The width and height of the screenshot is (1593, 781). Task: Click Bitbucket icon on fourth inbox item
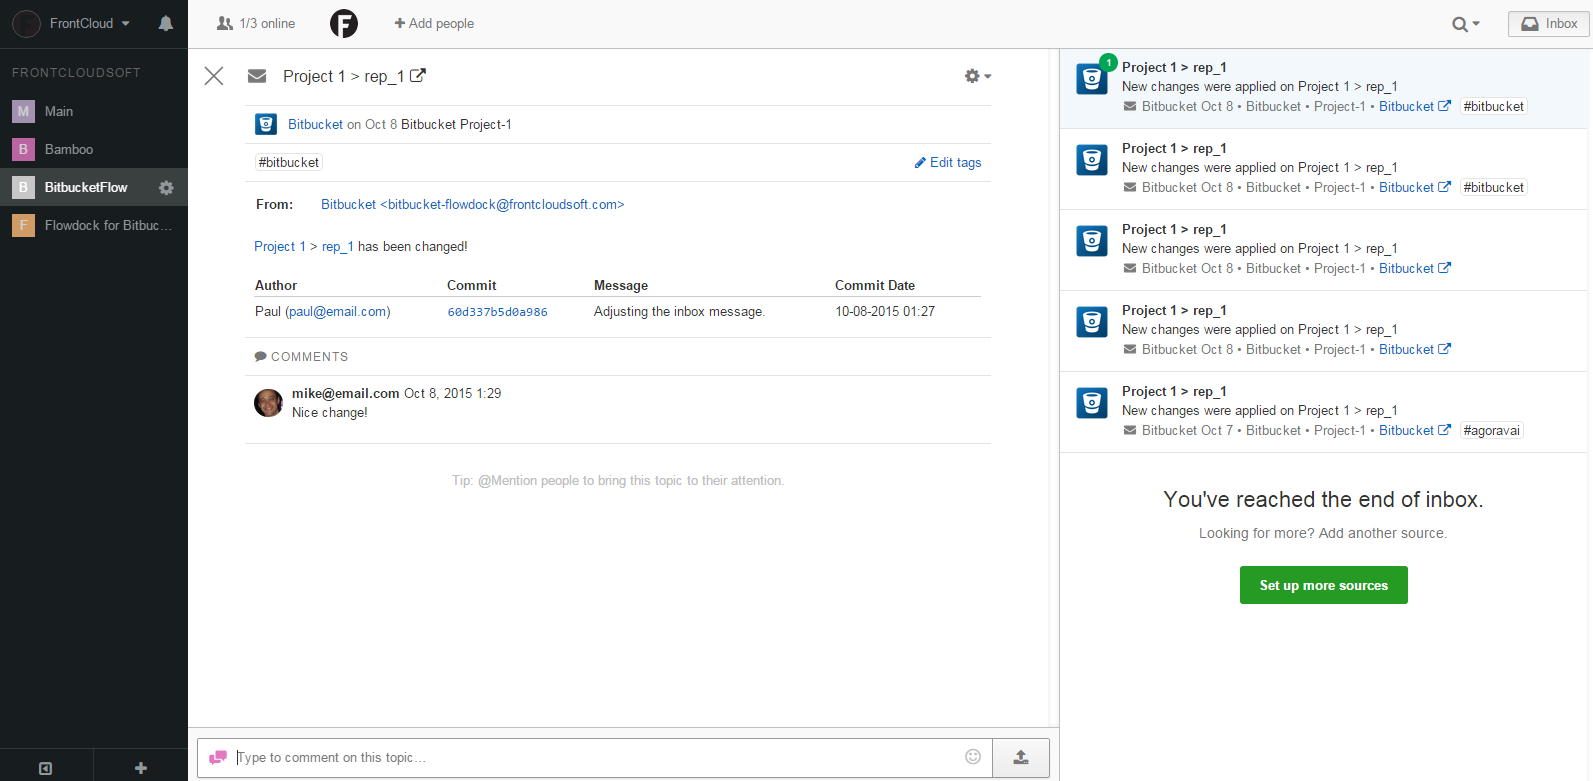pos(1092,322)
